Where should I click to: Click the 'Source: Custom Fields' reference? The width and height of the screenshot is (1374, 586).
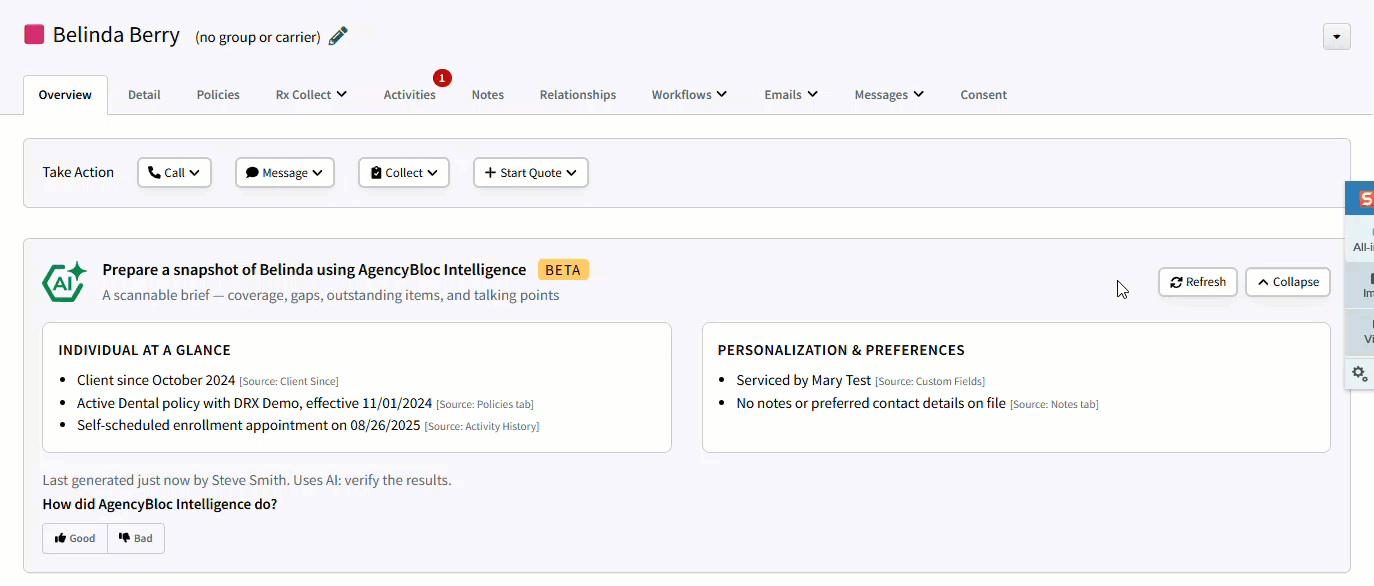click(930, 381)
